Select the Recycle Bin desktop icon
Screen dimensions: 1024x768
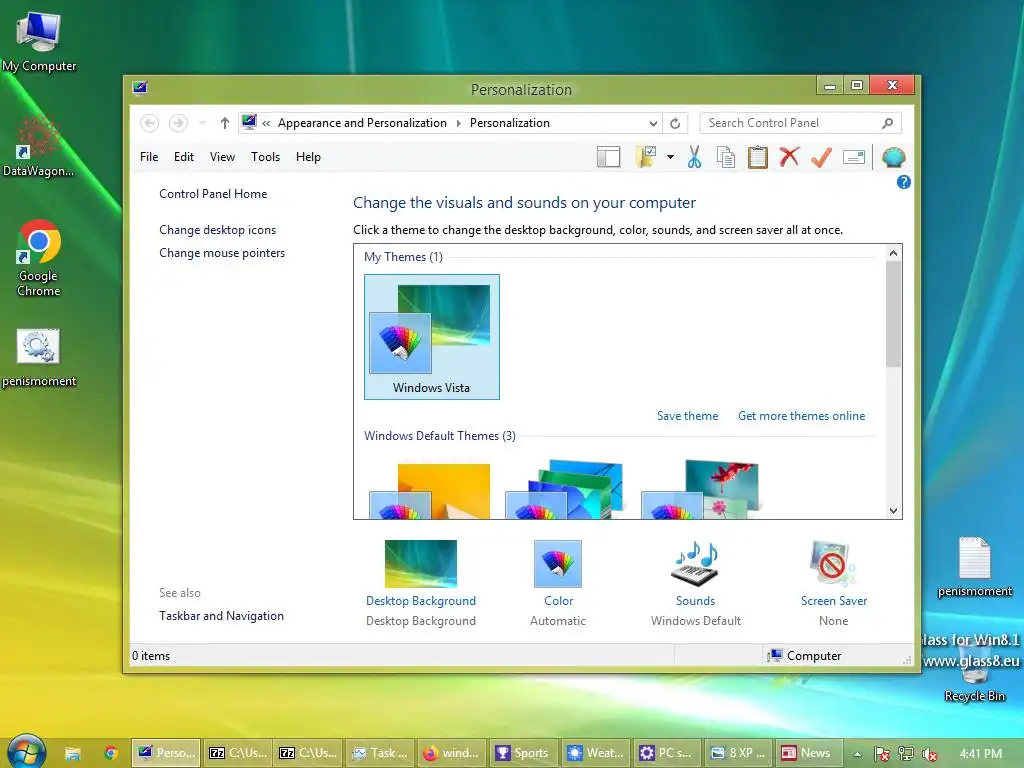(x=974, y=673)
